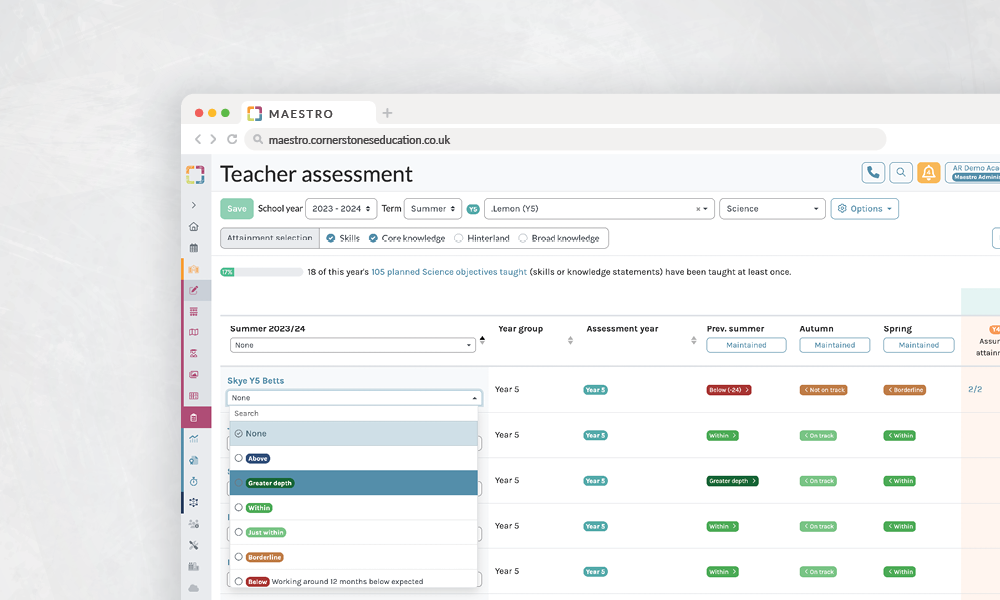The height and width of the screenshot is (600, 1000).
Task: Reload page with browser refresh icon
Action: click(232, 140)
